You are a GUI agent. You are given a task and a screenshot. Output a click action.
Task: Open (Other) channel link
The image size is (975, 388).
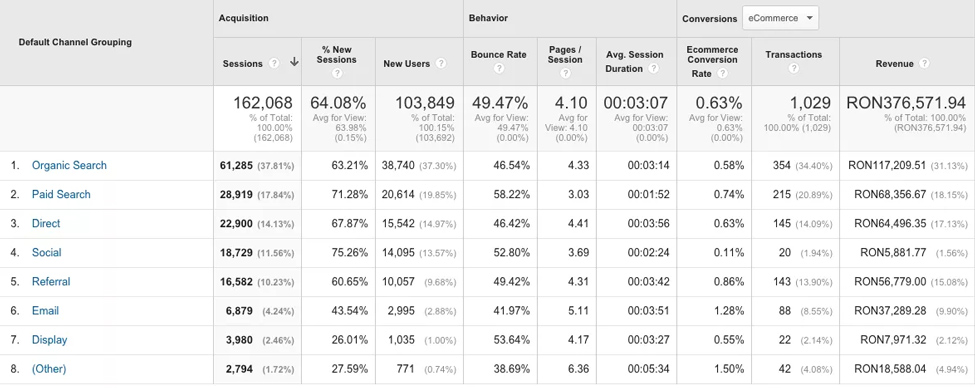coord(49,369)
